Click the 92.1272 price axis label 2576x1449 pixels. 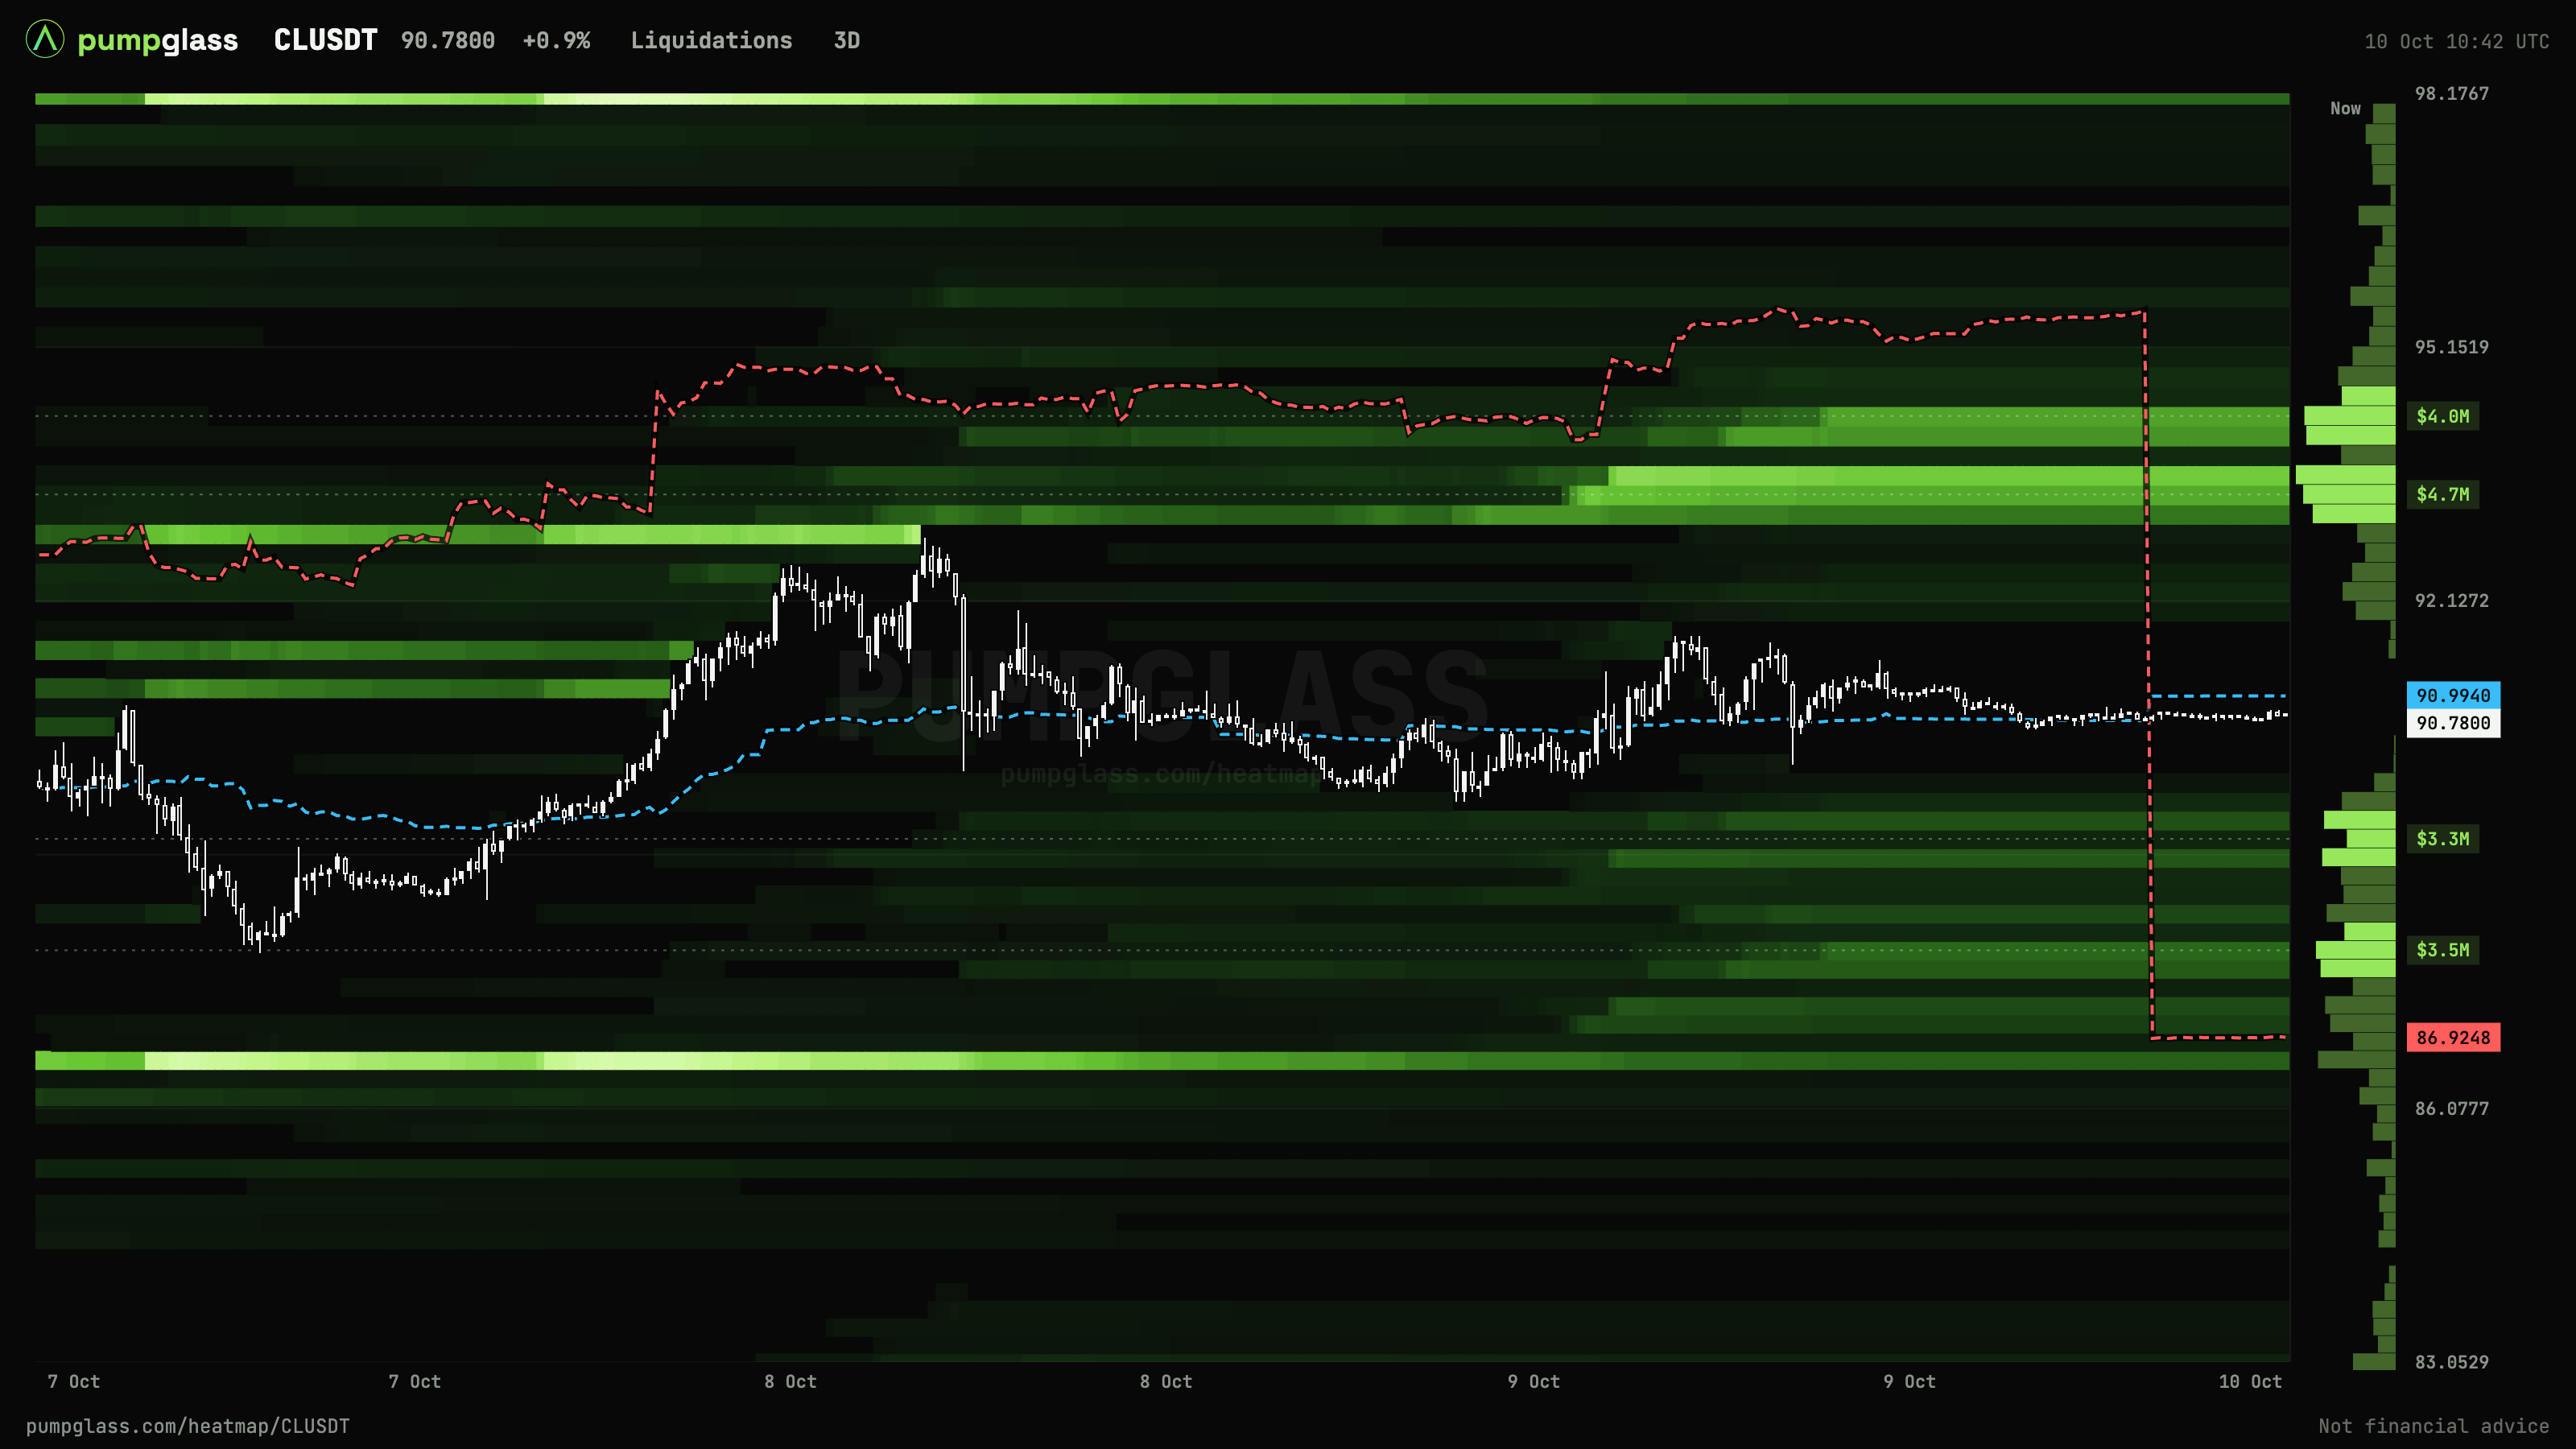click(x=2451, y=601)
